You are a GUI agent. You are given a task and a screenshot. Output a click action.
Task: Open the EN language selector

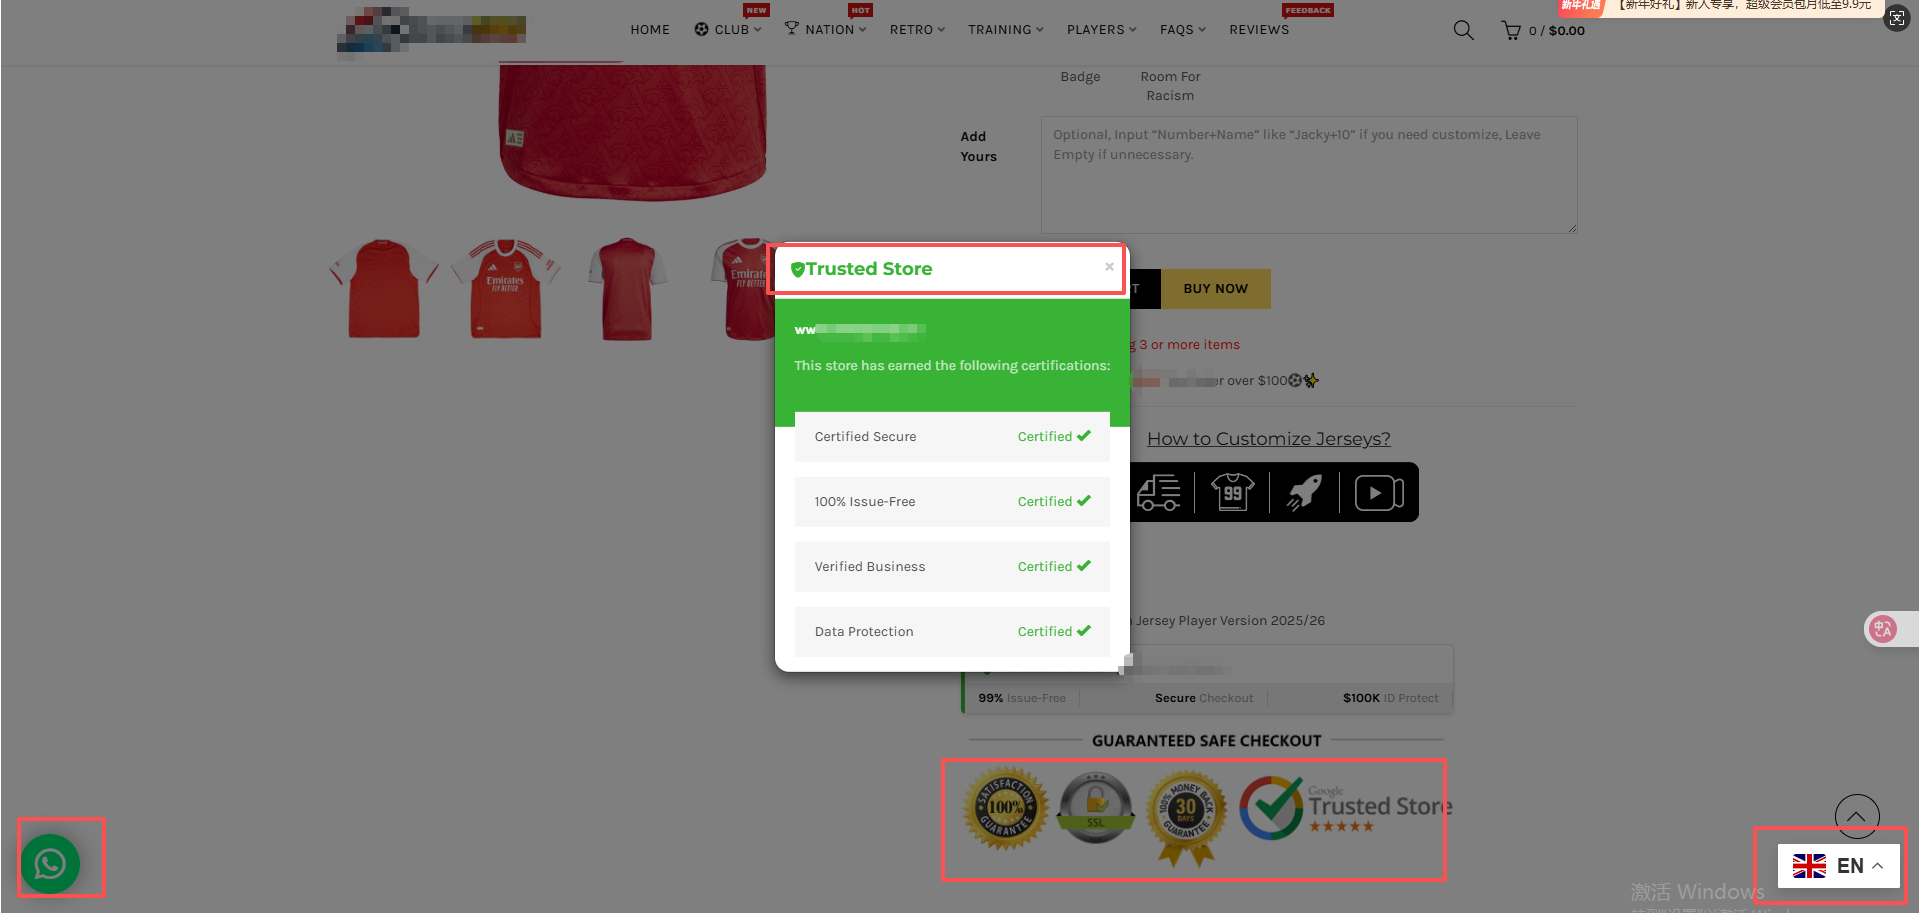pos(1837,866)
